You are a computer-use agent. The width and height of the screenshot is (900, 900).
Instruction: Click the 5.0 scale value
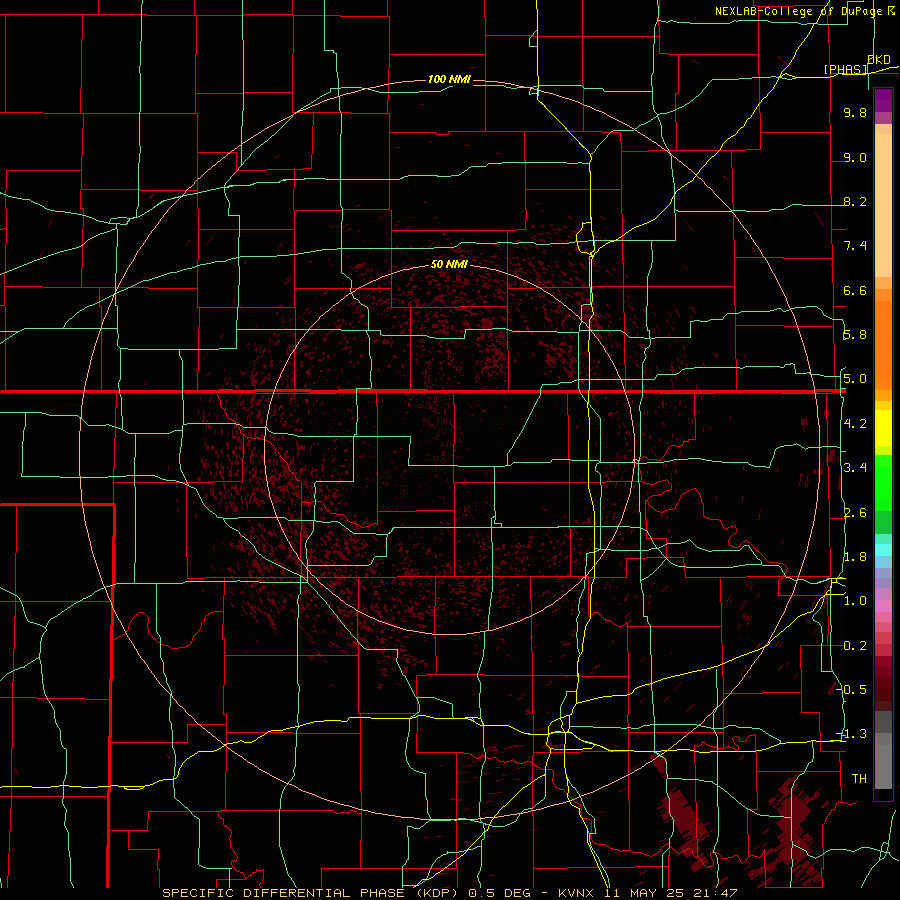855,379
